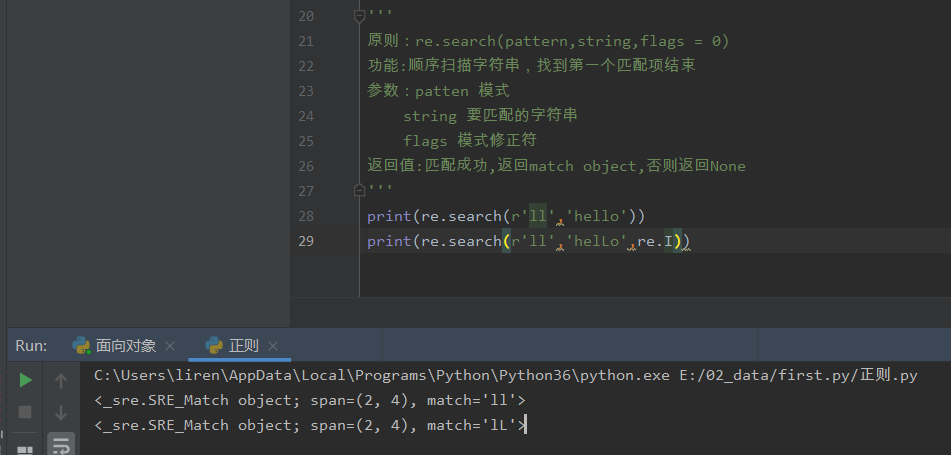
Task: Click the down arrow in Run toolbar
Action: pyautogui.click(x=61, y=413)
